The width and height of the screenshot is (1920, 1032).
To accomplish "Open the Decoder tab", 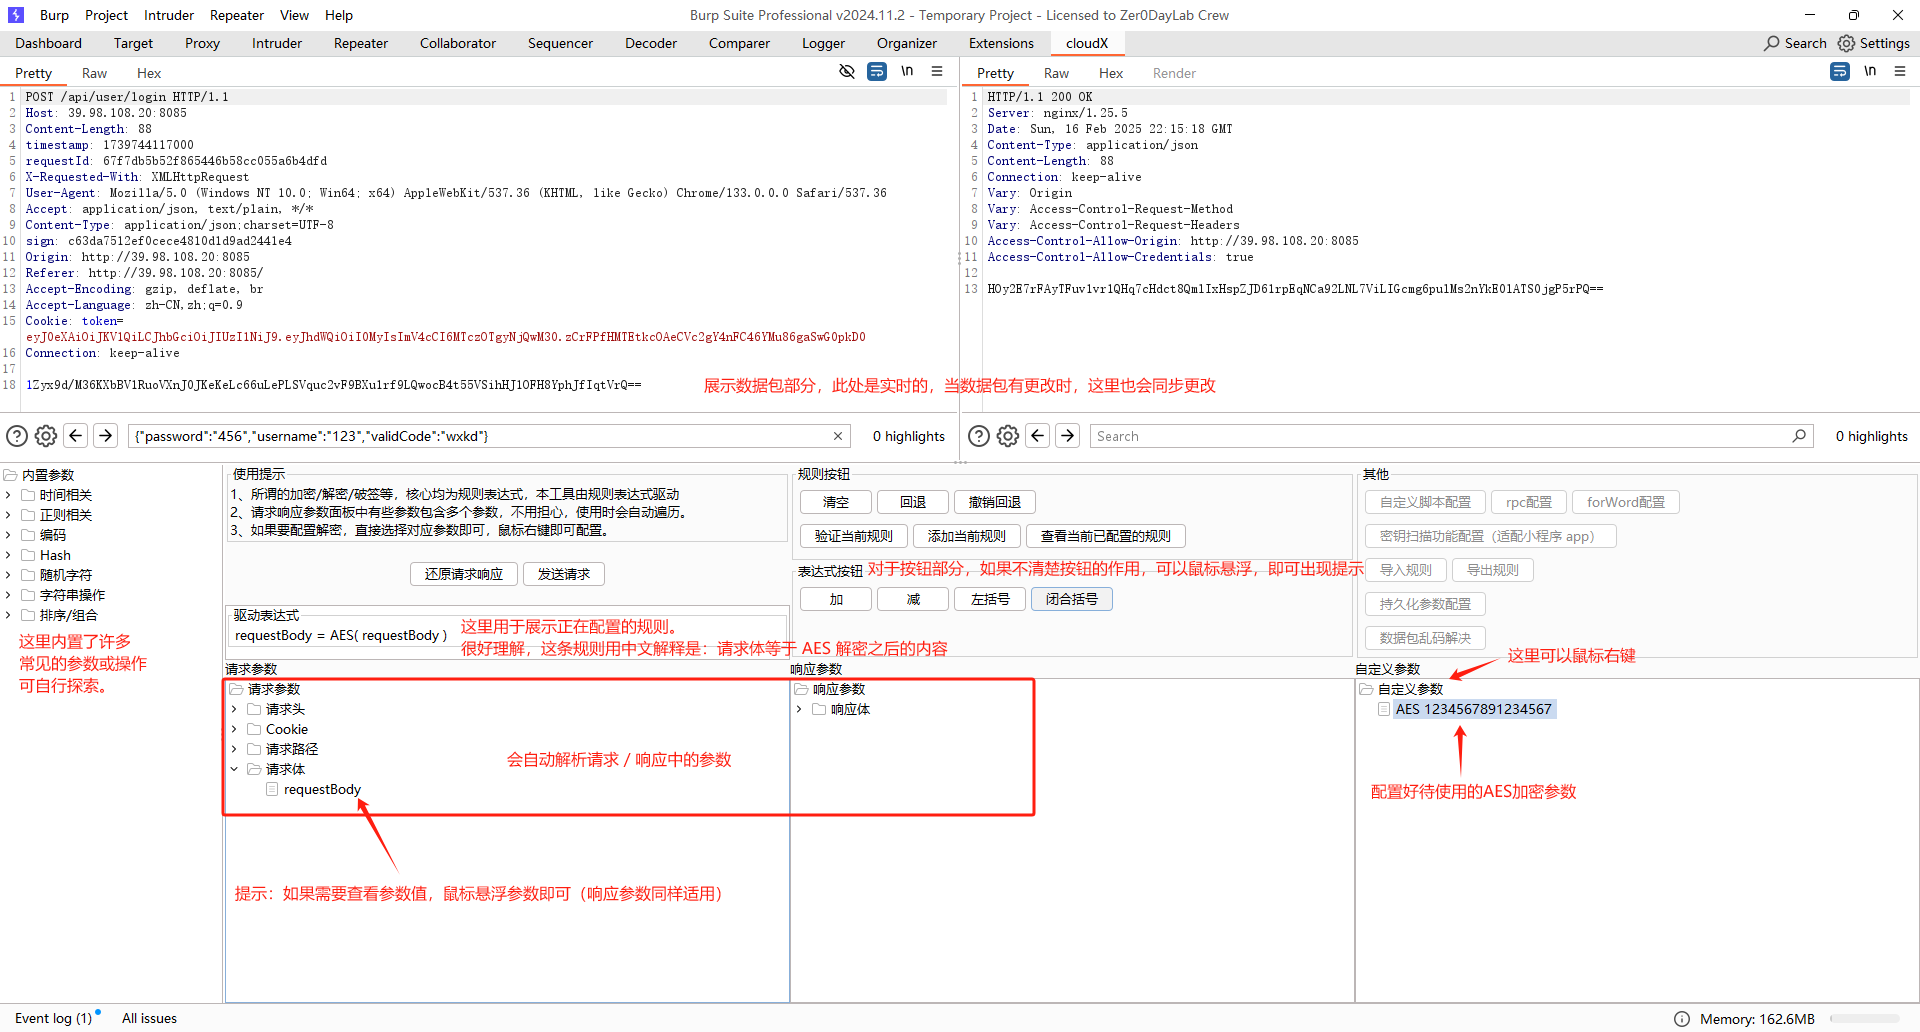I will pyautogui.click(x=651, y=43).
